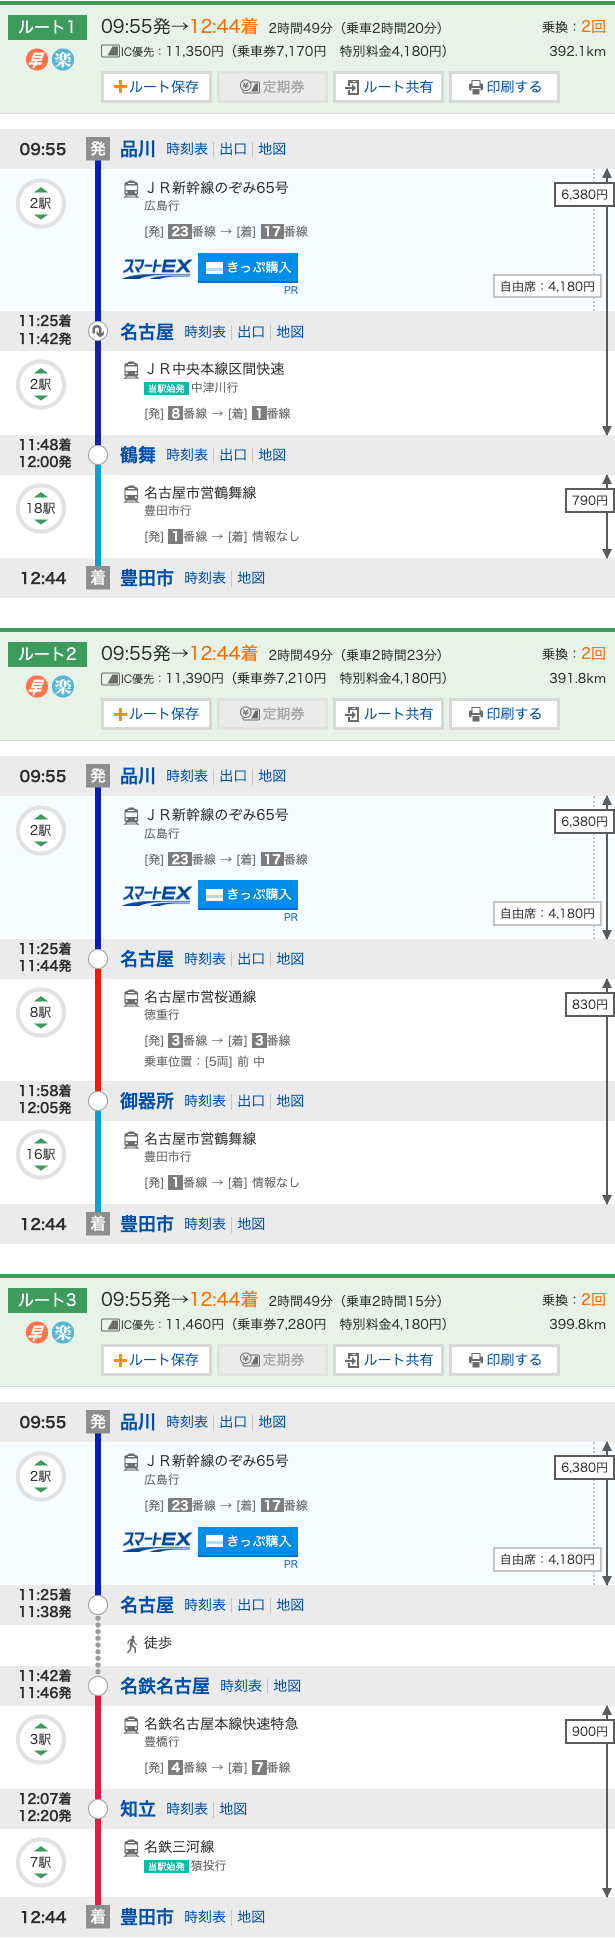
Task: Expand the 2駅 stops for のぞみ65号 in Route 1
Action: click(40, 204)
